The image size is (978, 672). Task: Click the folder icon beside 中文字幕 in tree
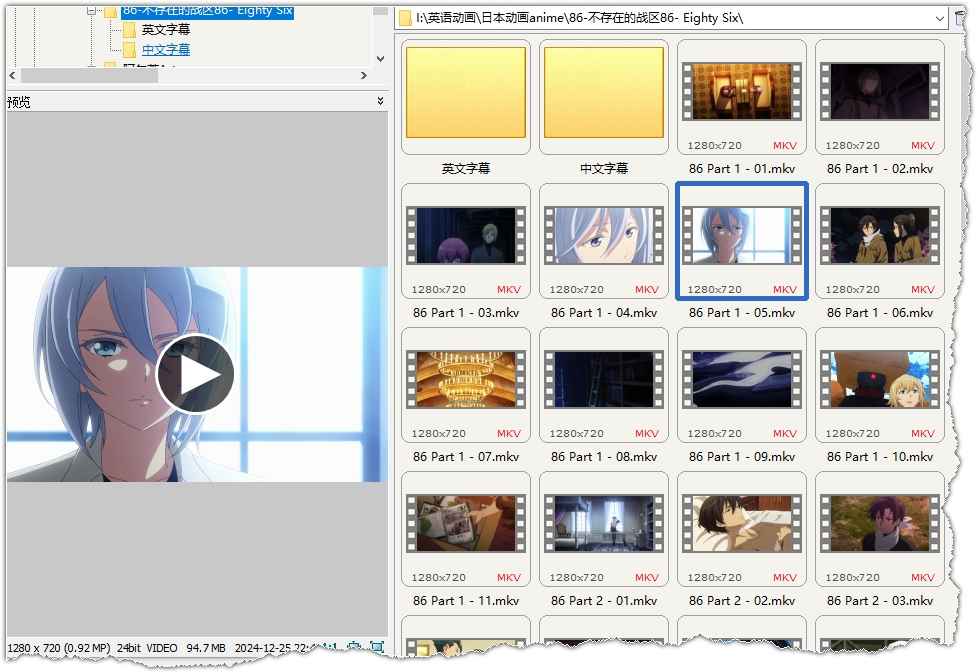129,49
